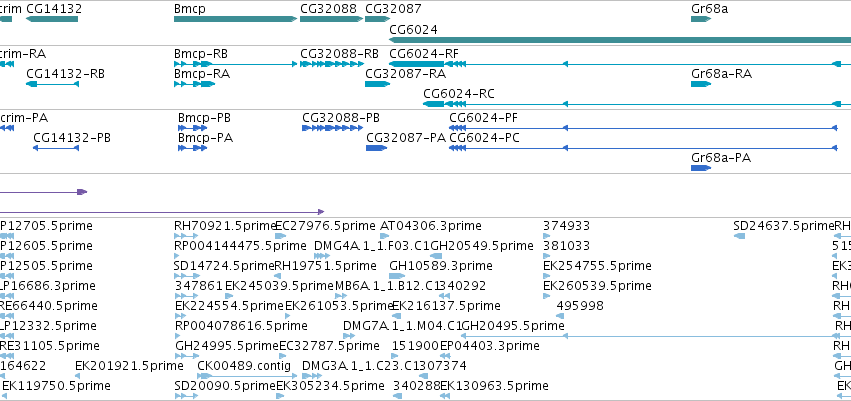Screen dimensions: 851x401
Task: Select transcript Gr68a-RA
Action: coord(701,84)
